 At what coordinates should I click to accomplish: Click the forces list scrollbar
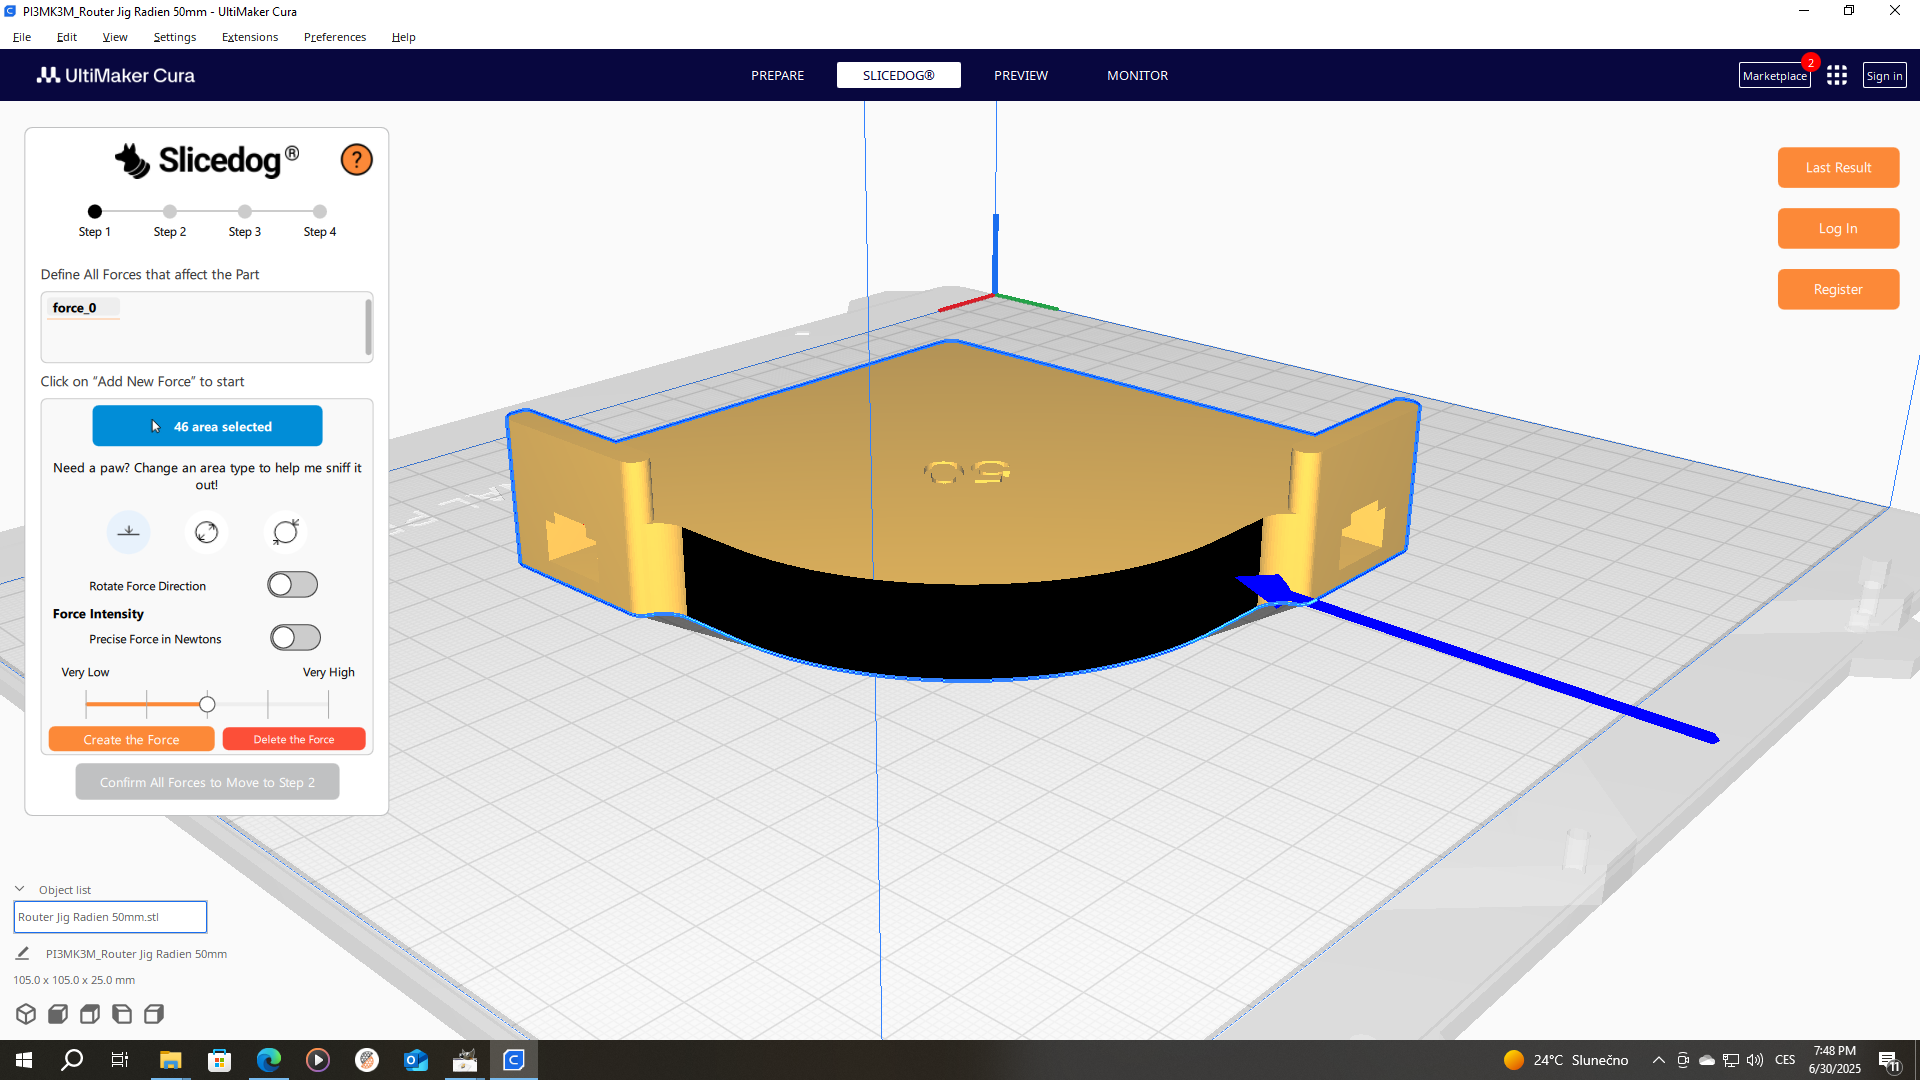[368, 327]
